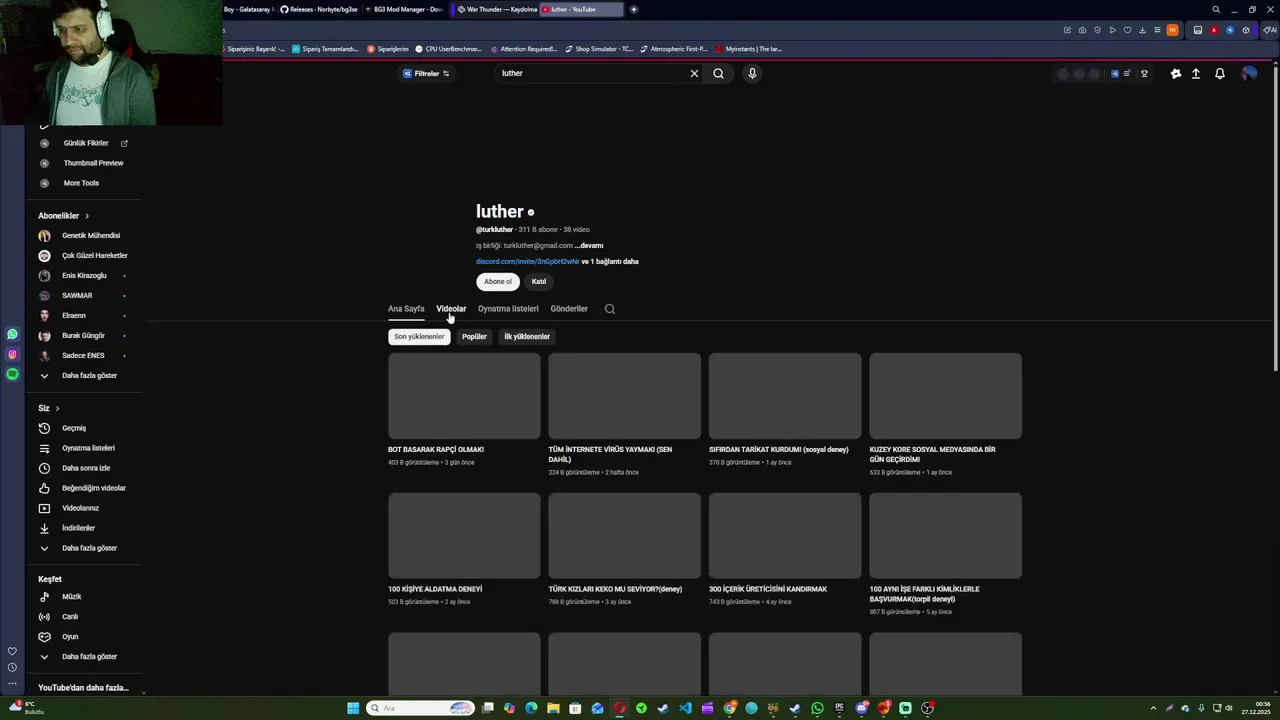Open the account avatar menu
The height and width of the screenshot is (720, 1280).
pos(1249,73)
